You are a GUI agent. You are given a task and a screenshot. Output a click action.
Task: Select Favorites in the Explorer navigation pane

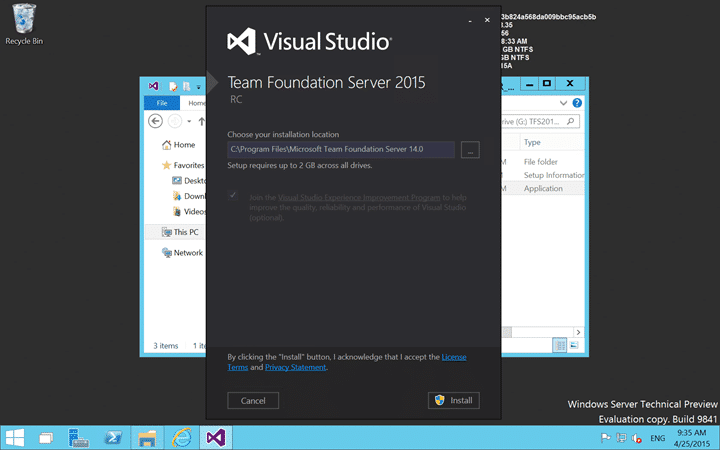coord(183,165)
